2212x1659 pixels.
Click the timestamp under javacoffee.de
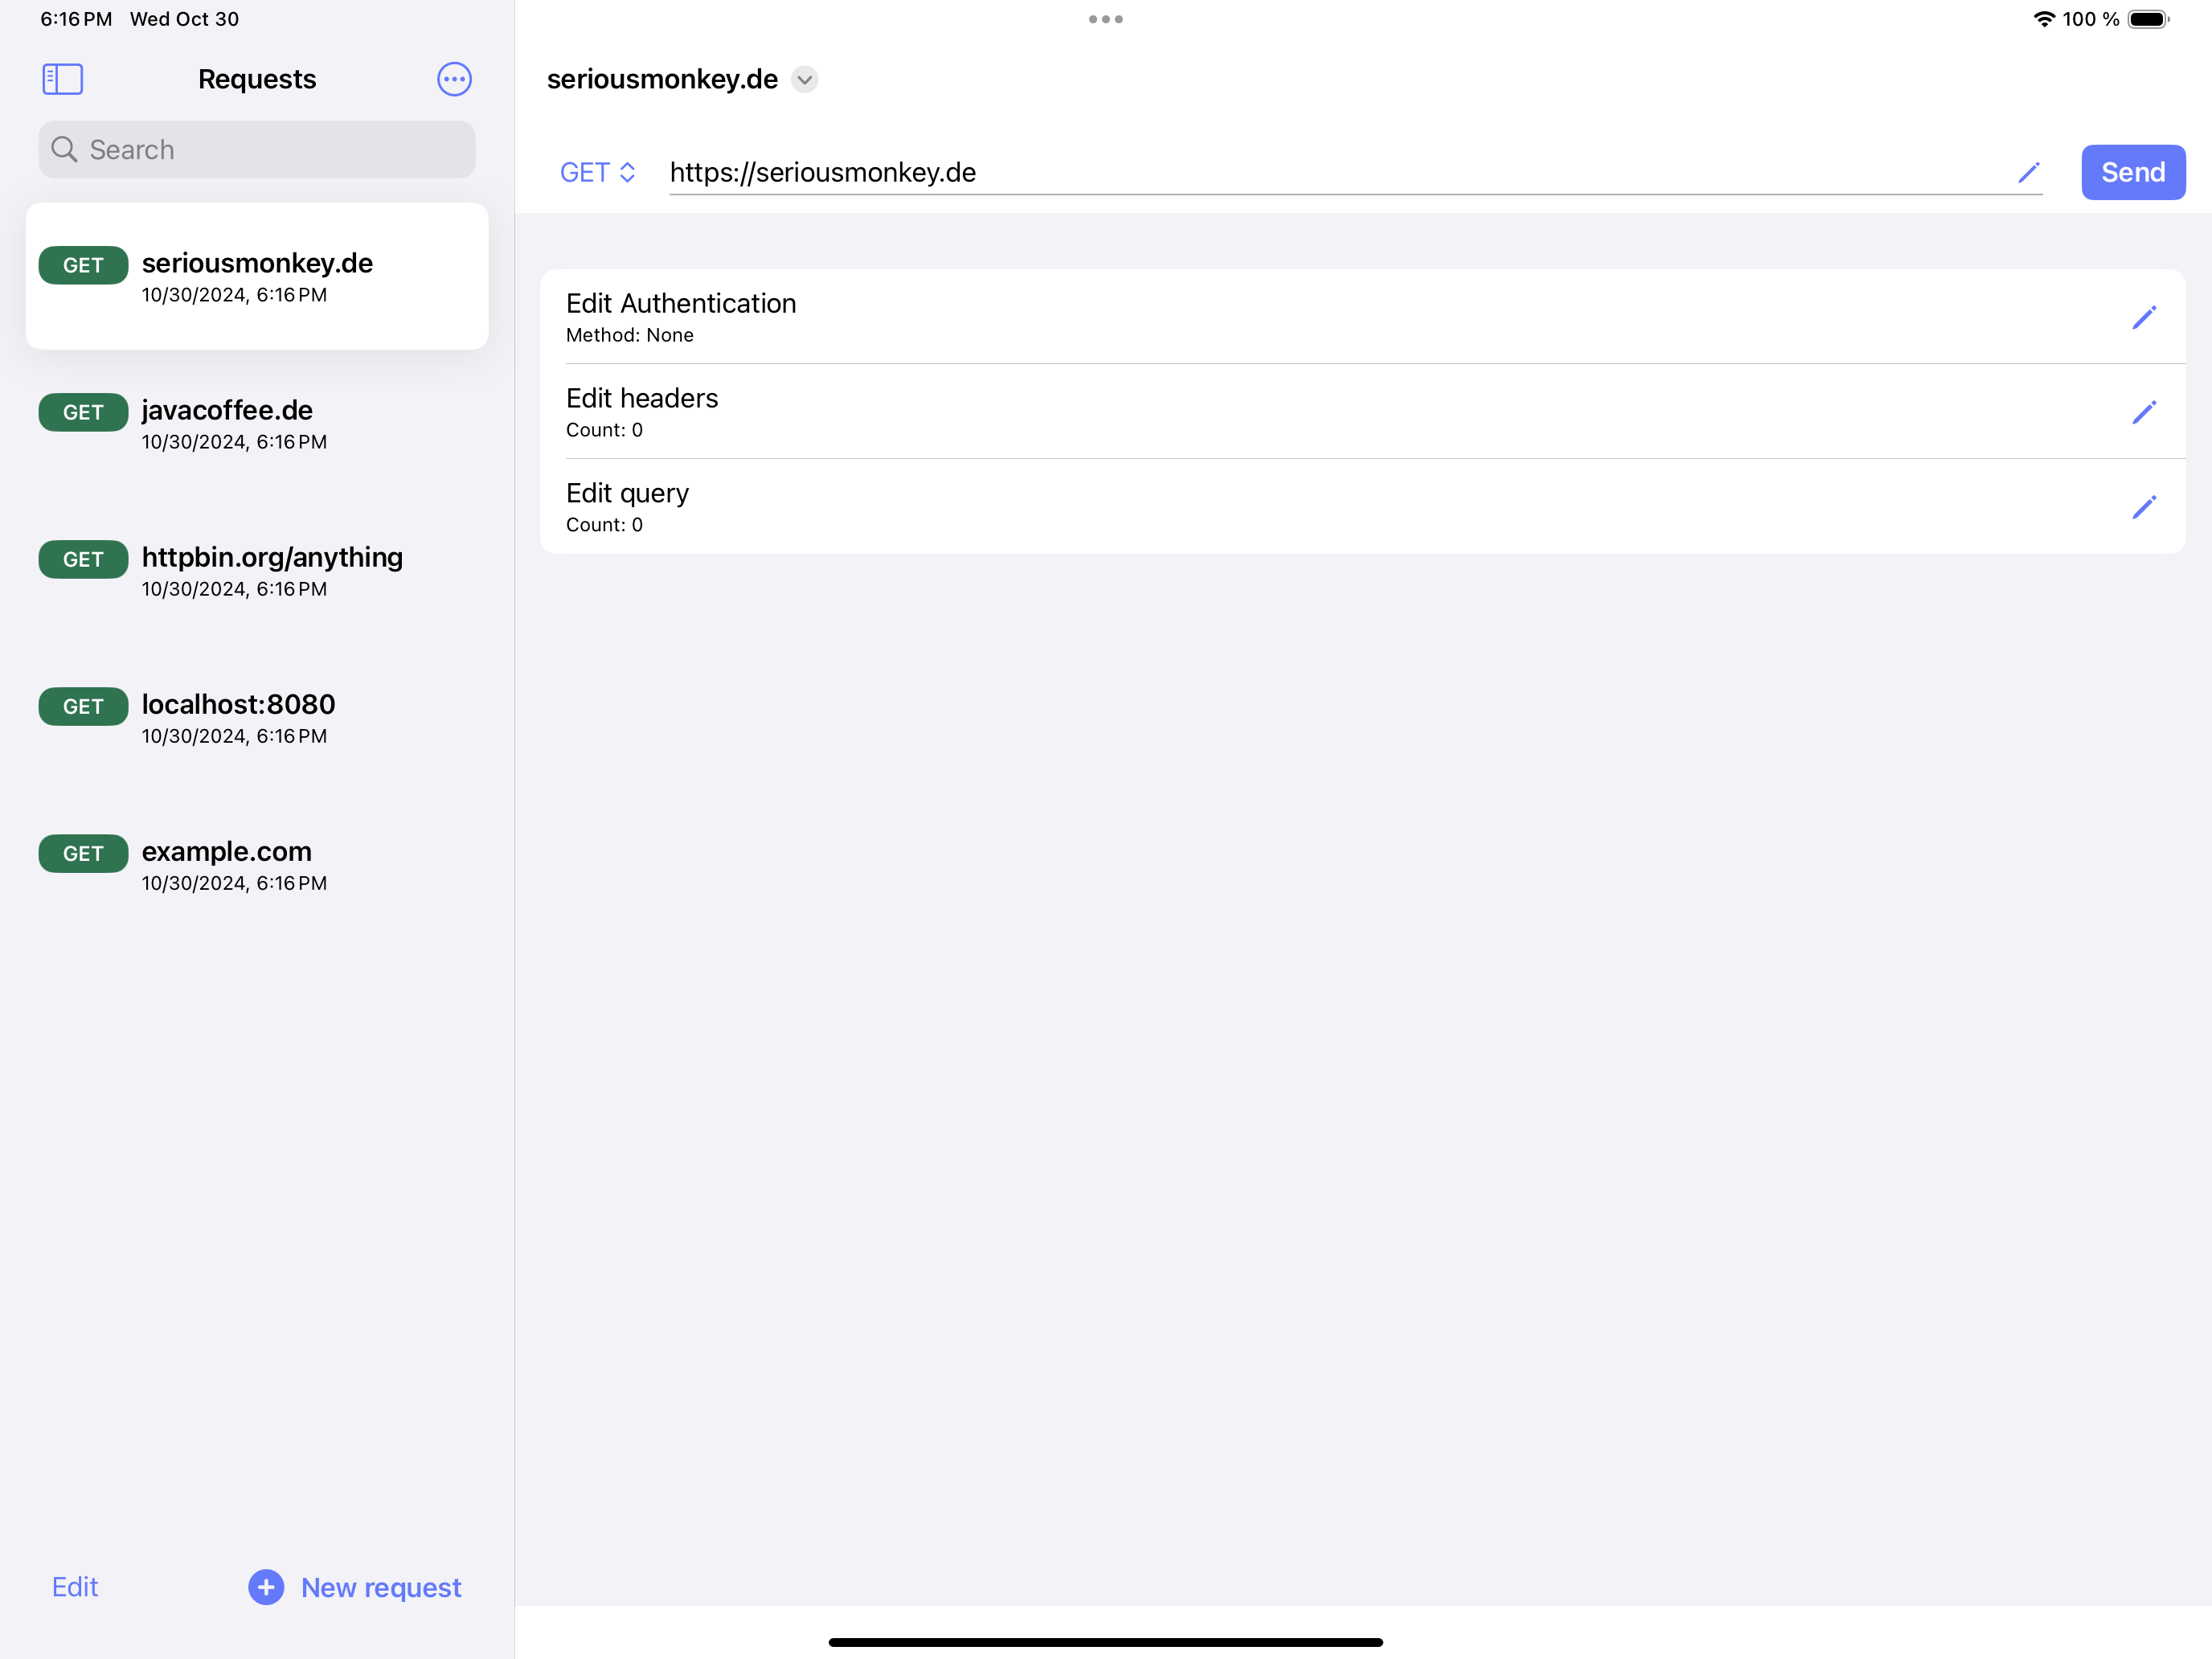(234, 442)
